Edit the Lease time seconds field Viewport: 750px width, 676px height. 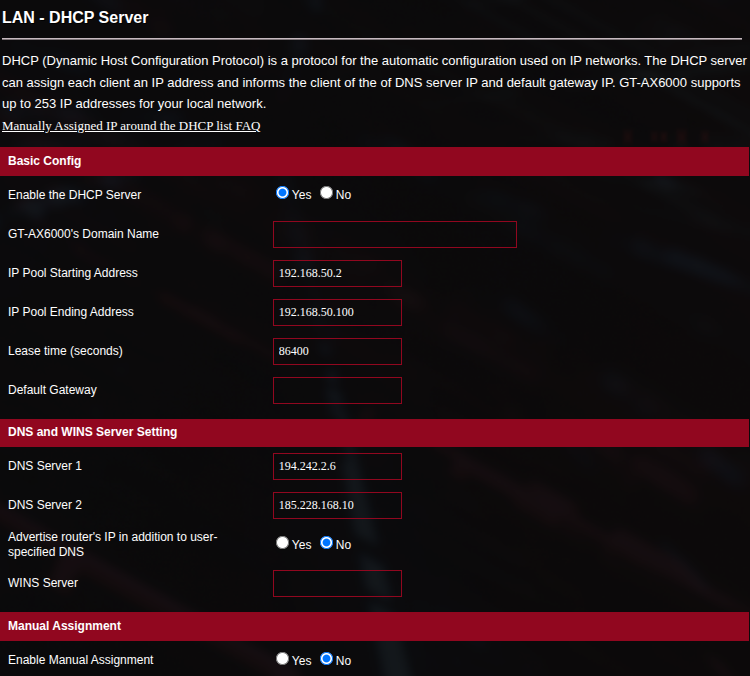click(337, 351)
